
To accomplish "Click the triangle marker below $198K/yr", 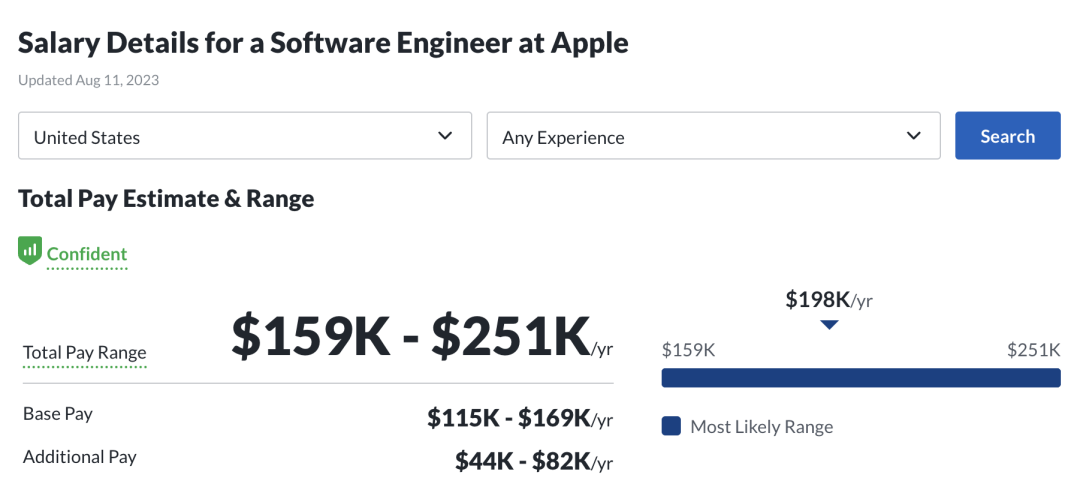I will (x=829, y=324).
